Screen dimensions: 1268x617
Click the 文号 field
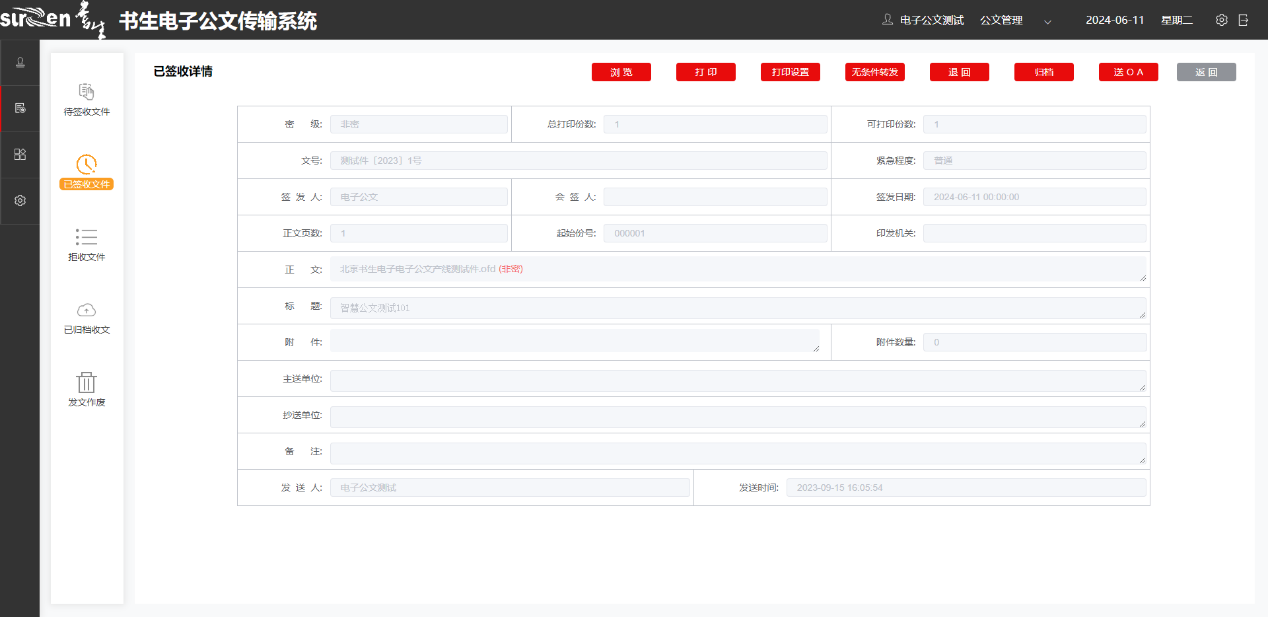[579, 160]
